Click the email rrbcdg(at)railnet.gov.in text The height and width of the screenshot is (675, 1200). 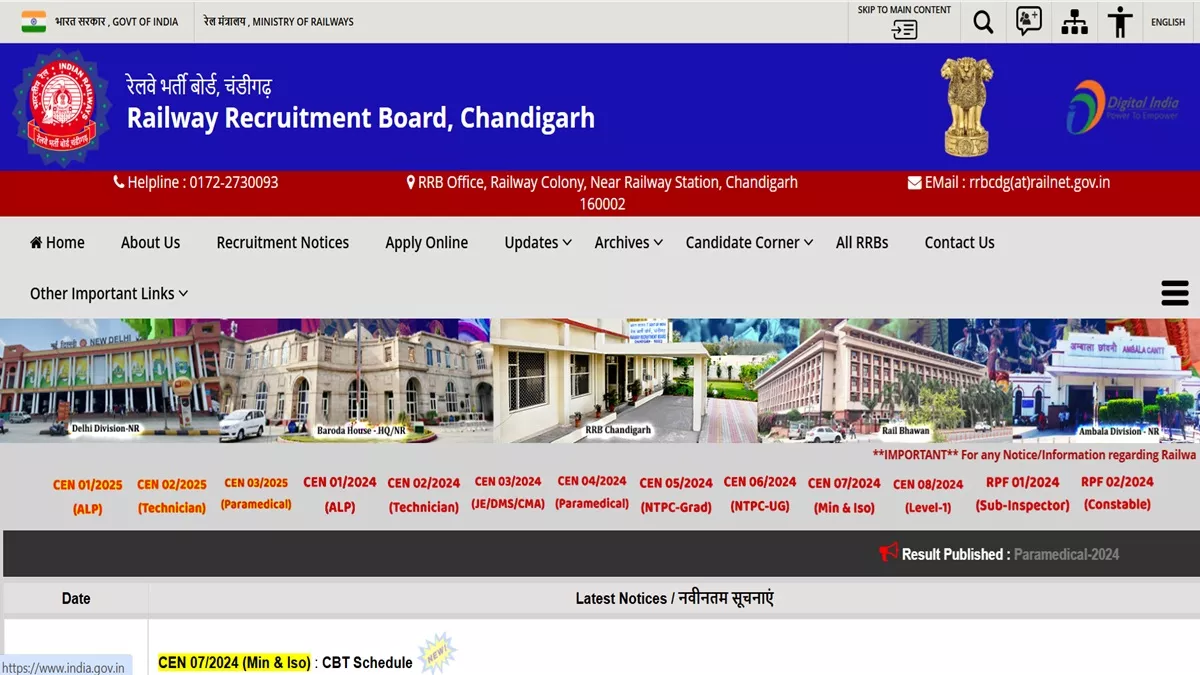(1017, 182)
